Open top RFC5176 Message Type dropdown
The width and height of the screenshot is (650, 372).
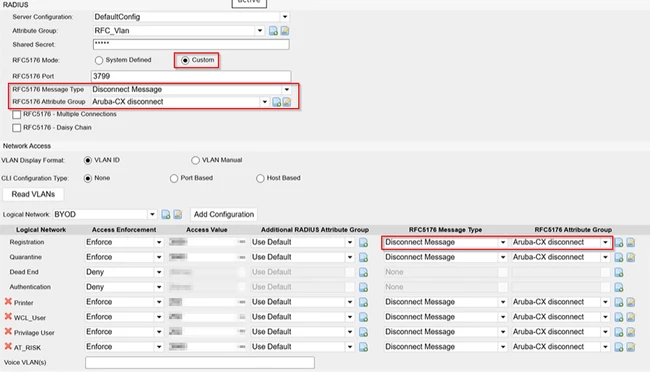click(286, 90)
